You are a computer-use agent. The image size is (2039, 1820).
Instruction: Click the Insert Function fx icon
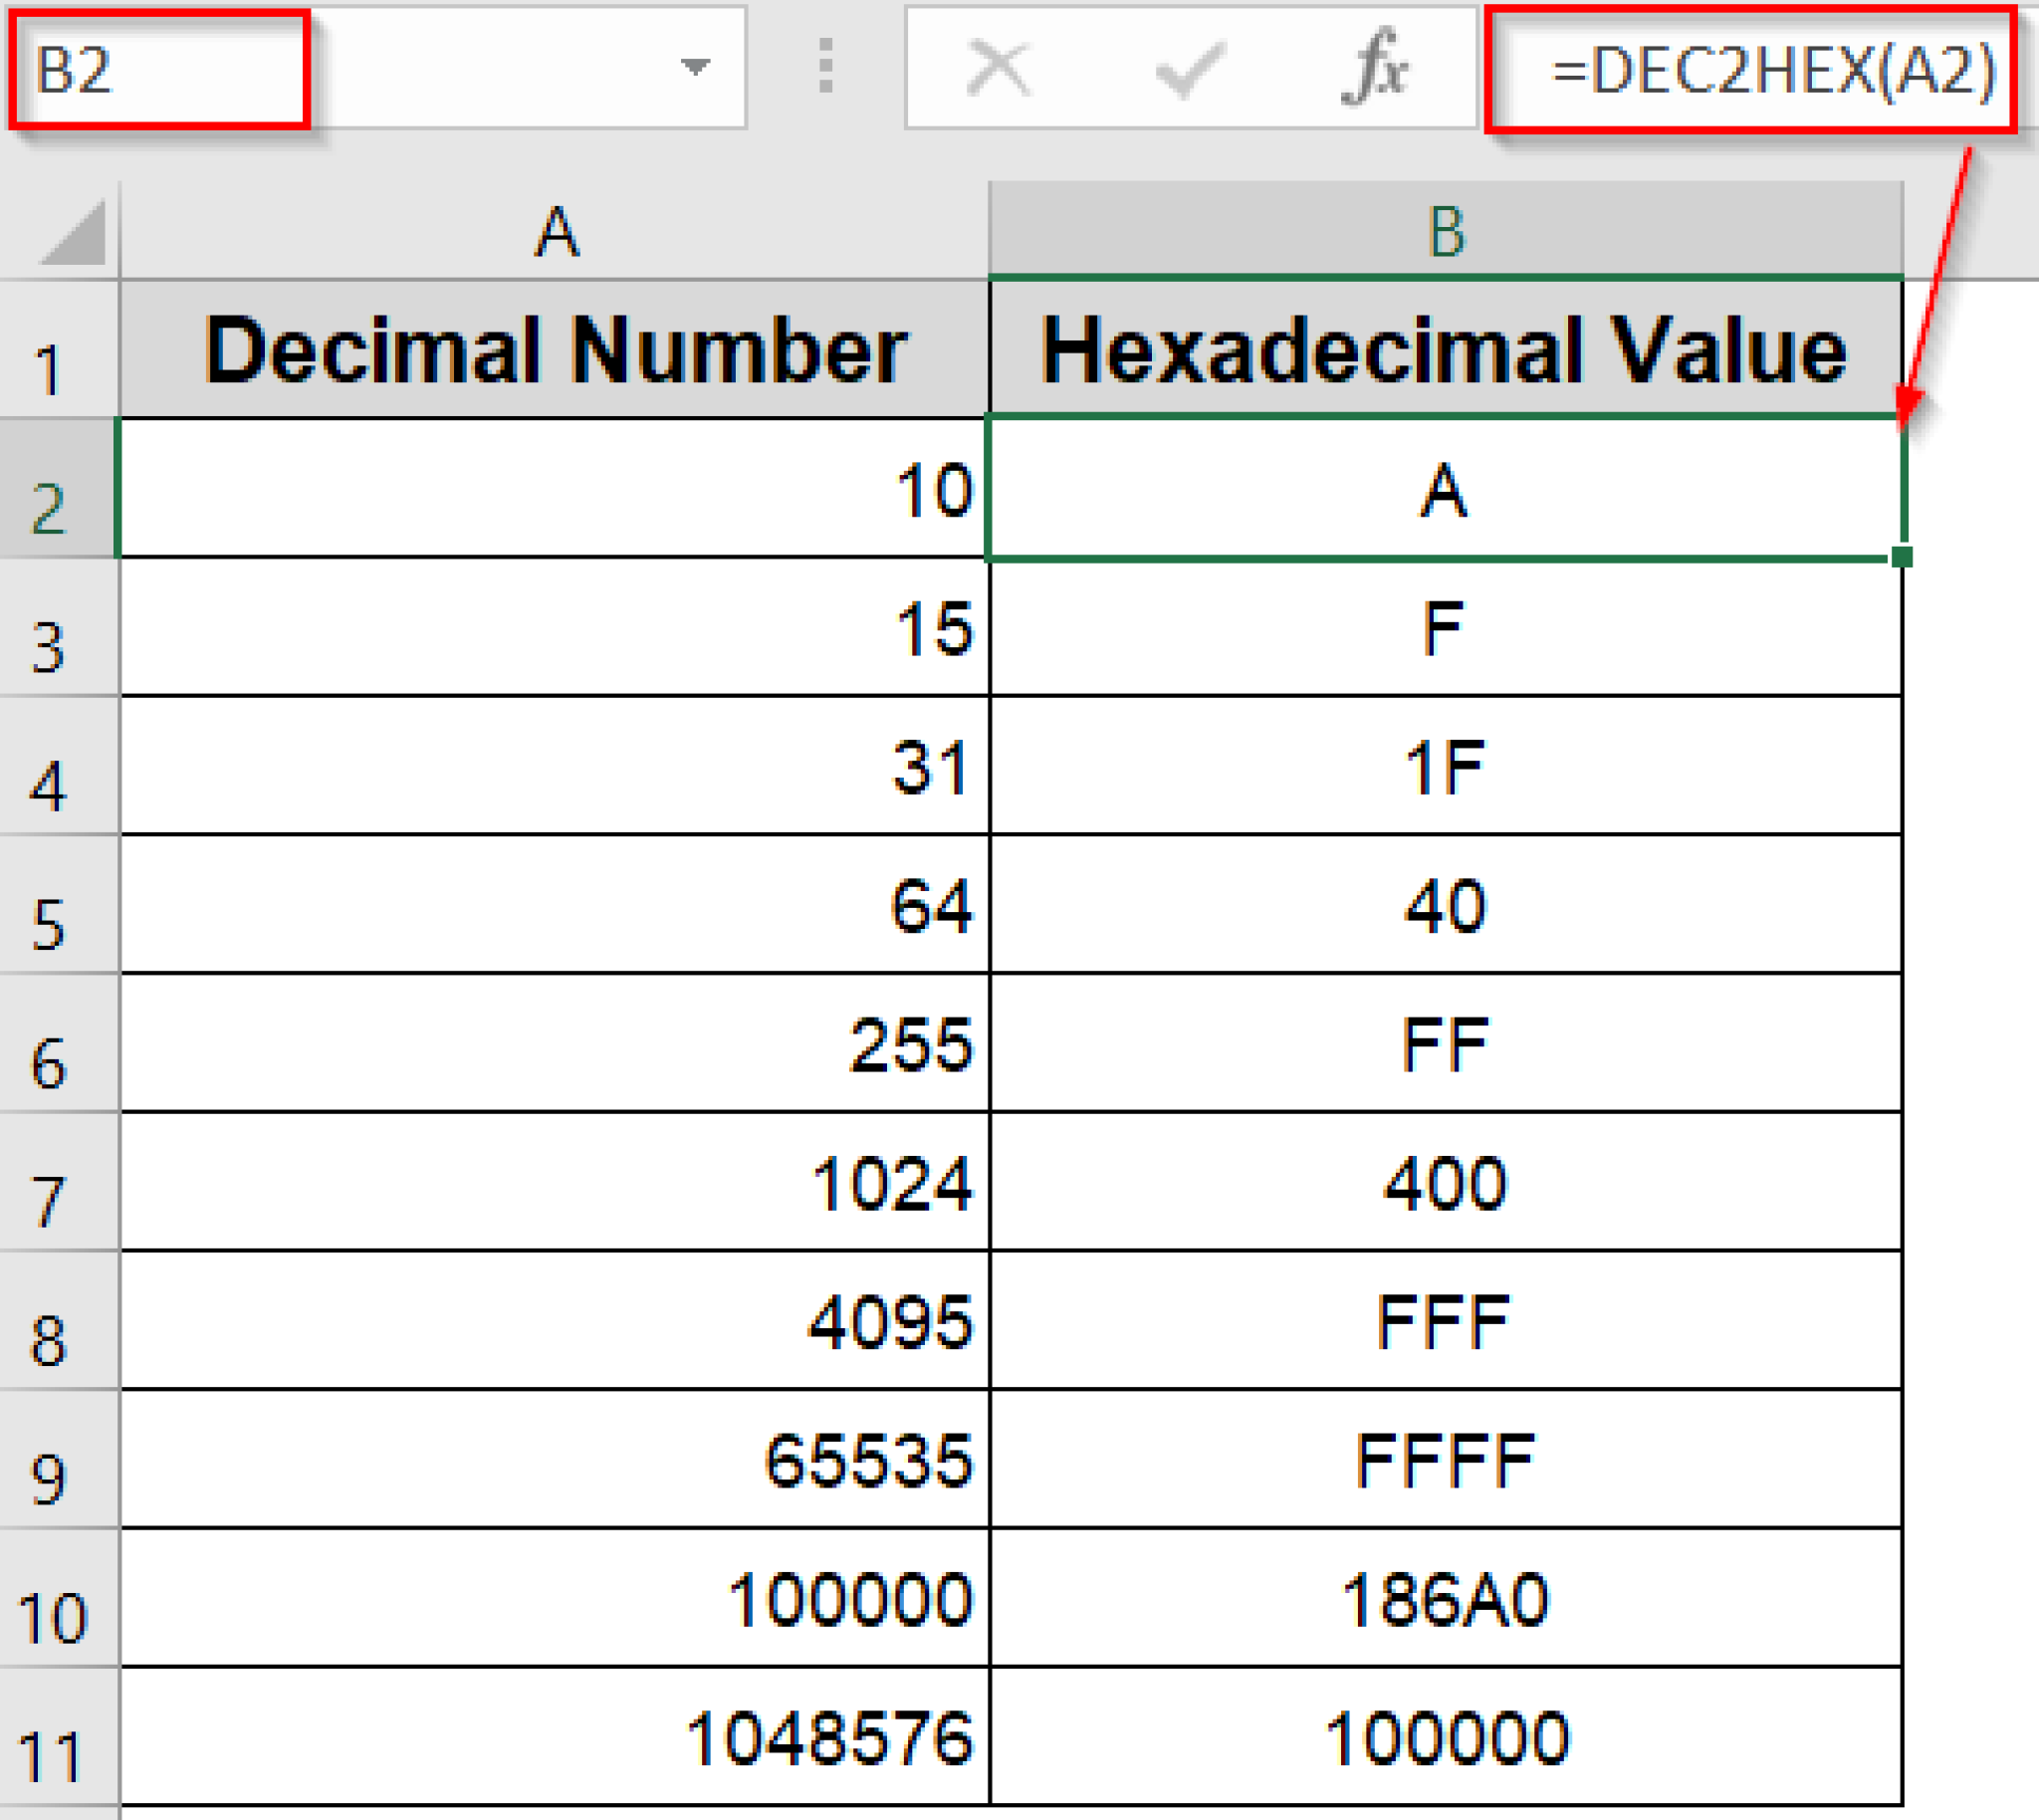pos(1376,68)
